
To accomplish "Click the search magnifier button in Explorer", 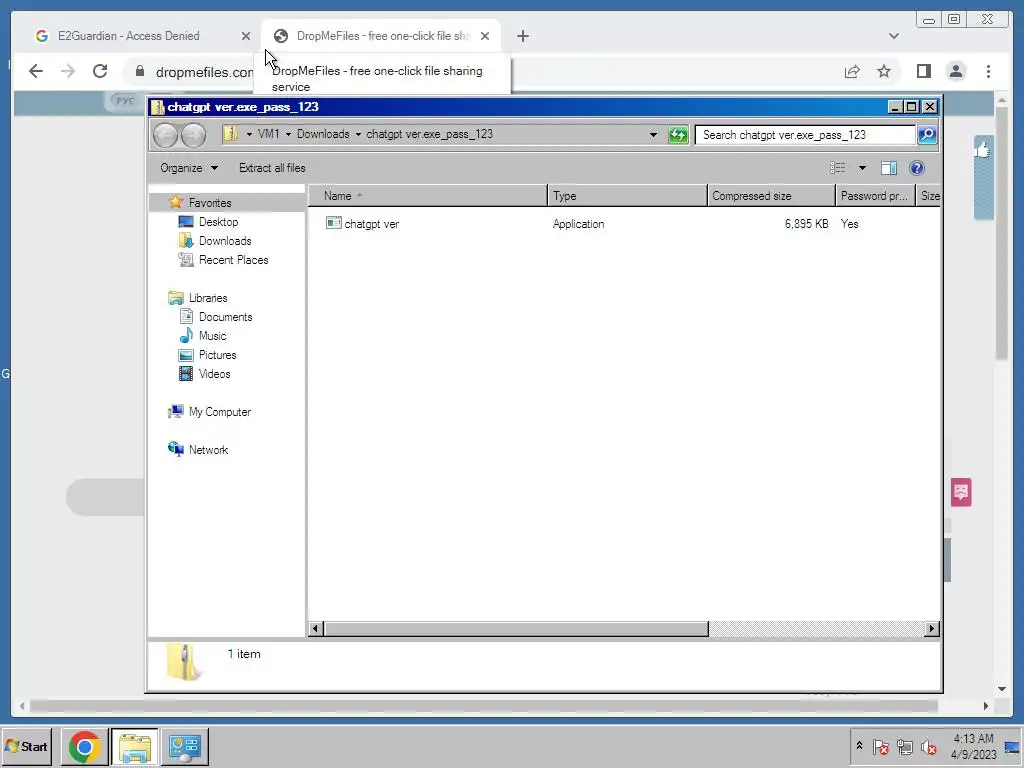I will 927,135.
